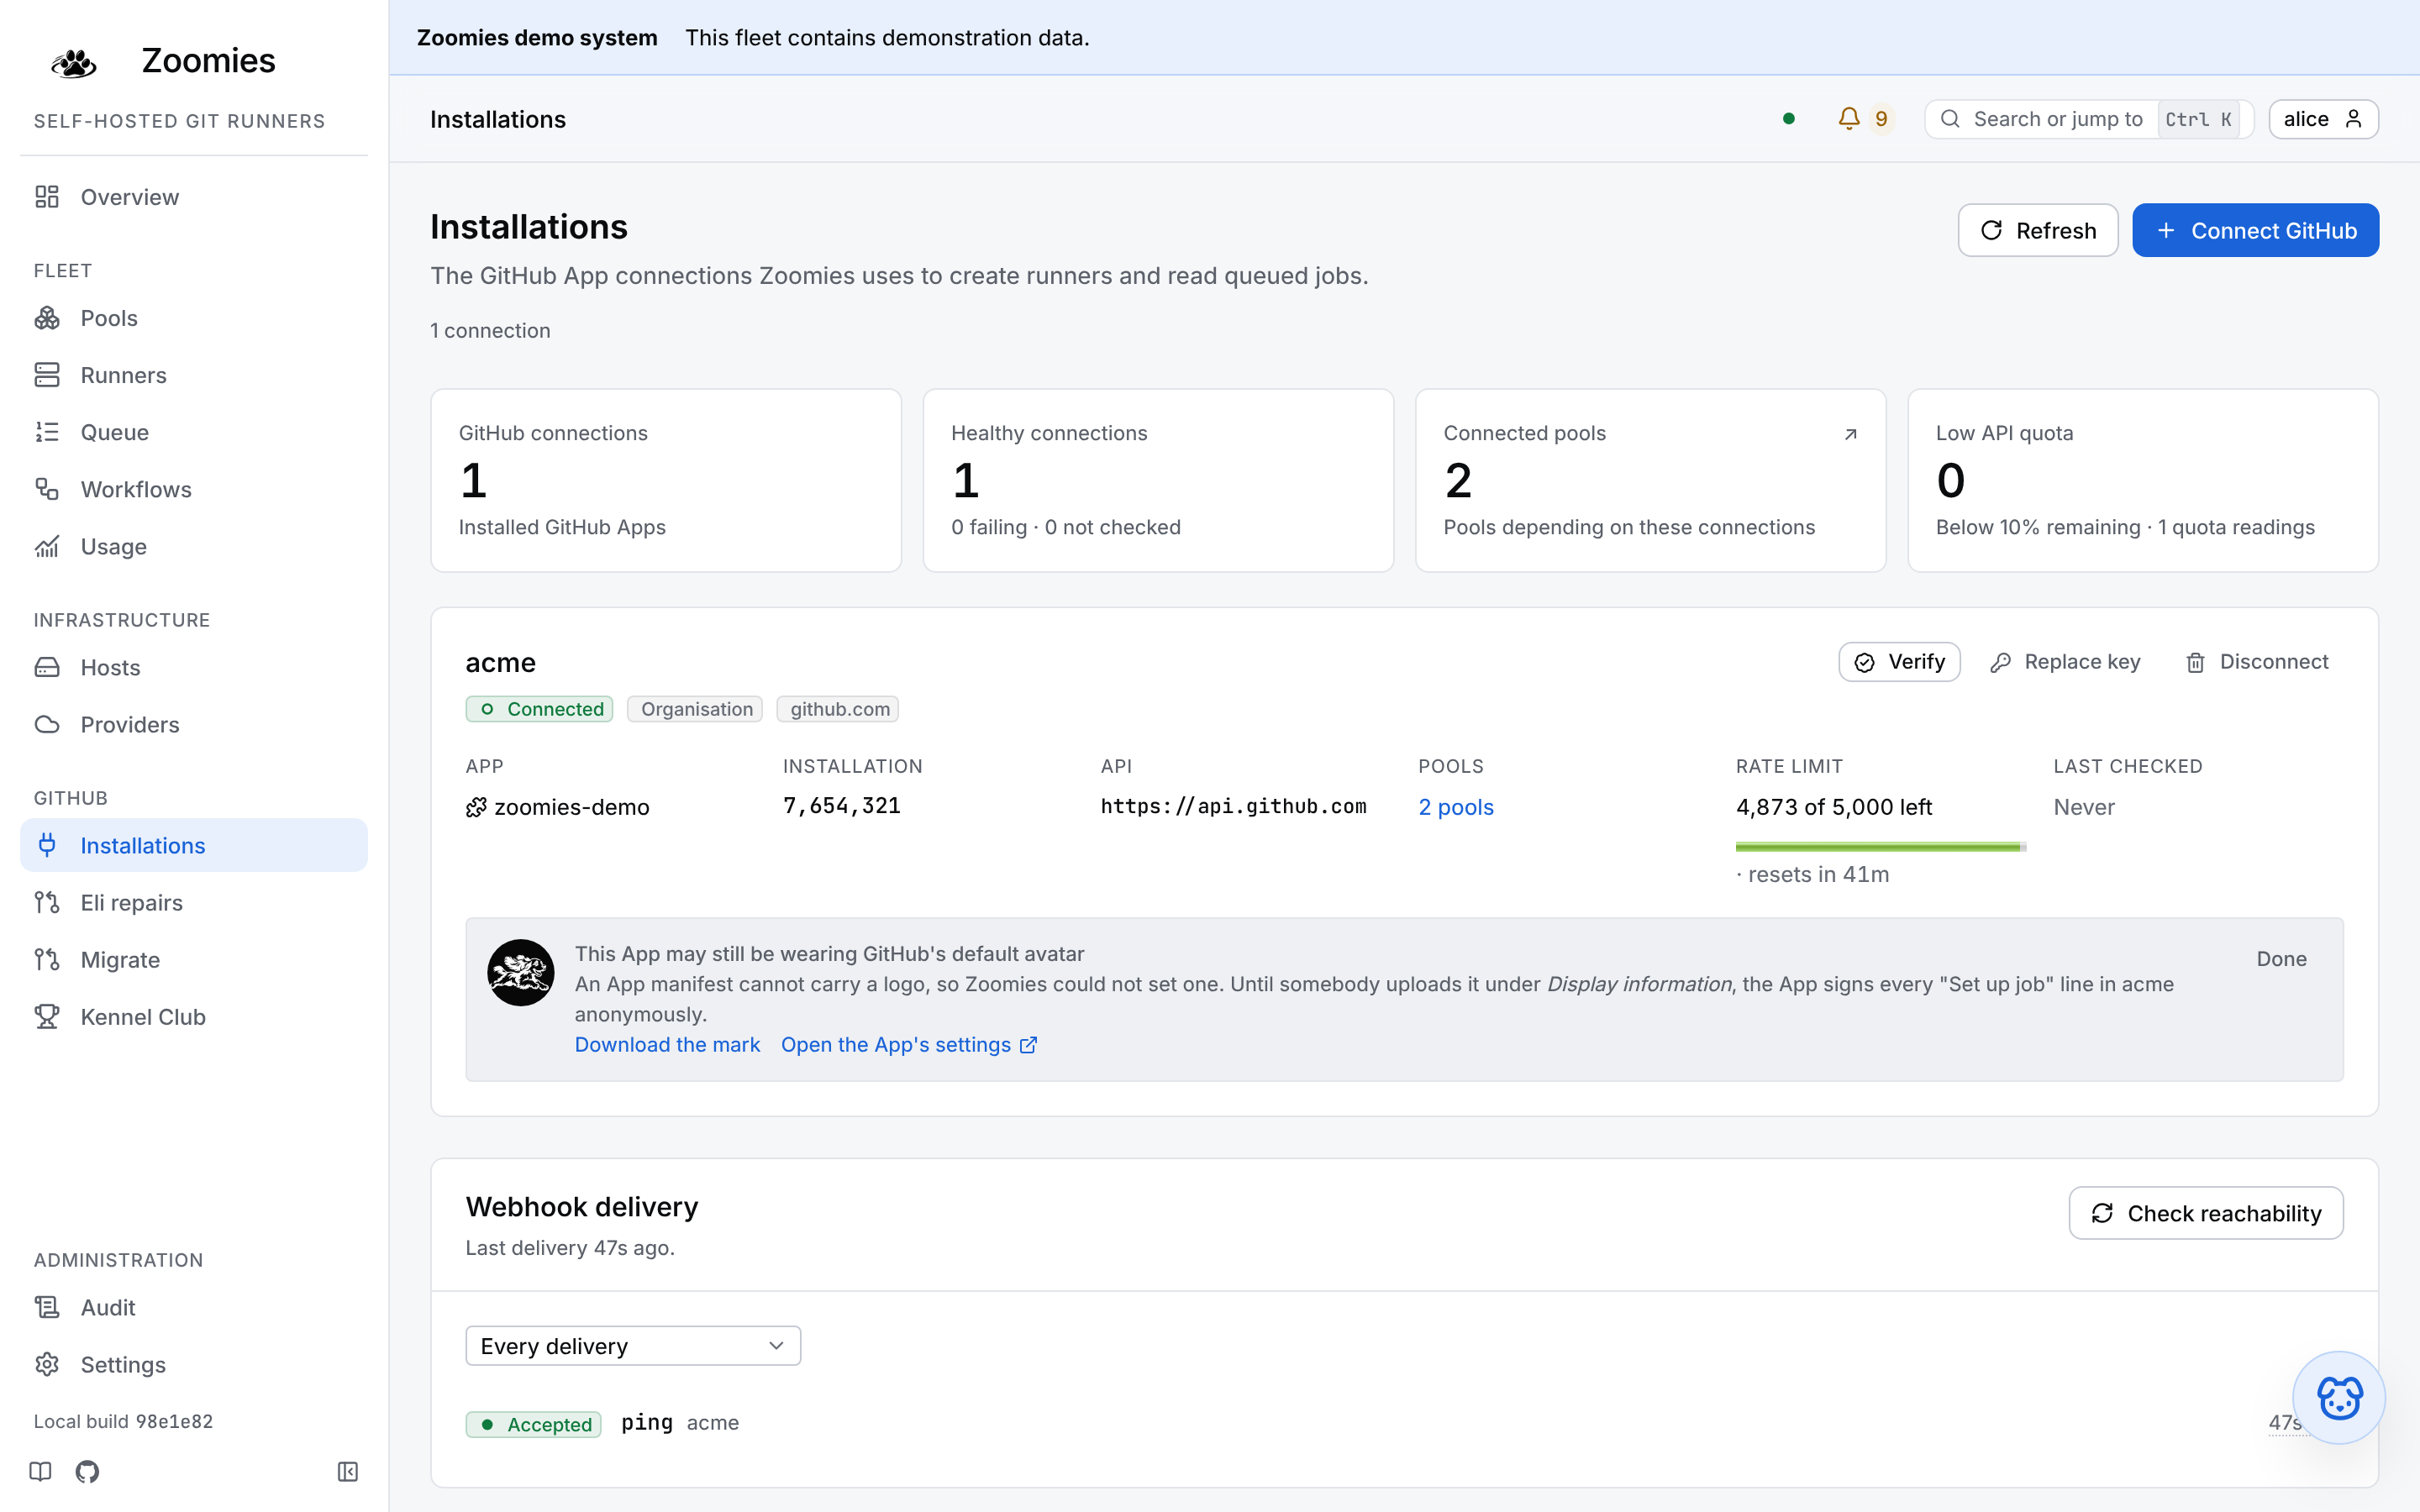Screen dimensions: 2420x1512
Task: Open Audit in the sidebar
Action: (x=194, y=1307)
